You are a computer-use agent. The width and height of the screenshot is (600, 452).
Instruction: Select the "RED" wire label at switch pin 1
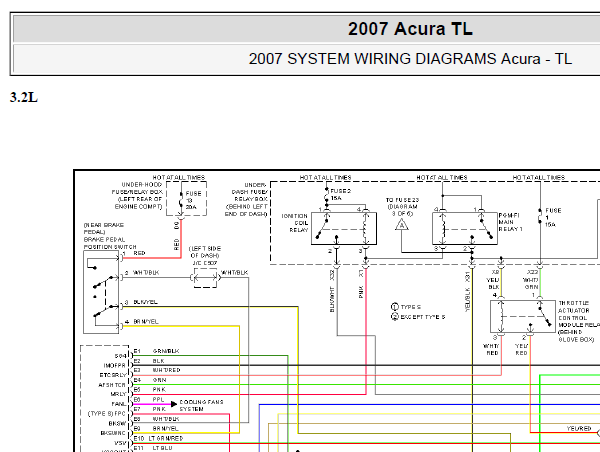pos(139,253)
